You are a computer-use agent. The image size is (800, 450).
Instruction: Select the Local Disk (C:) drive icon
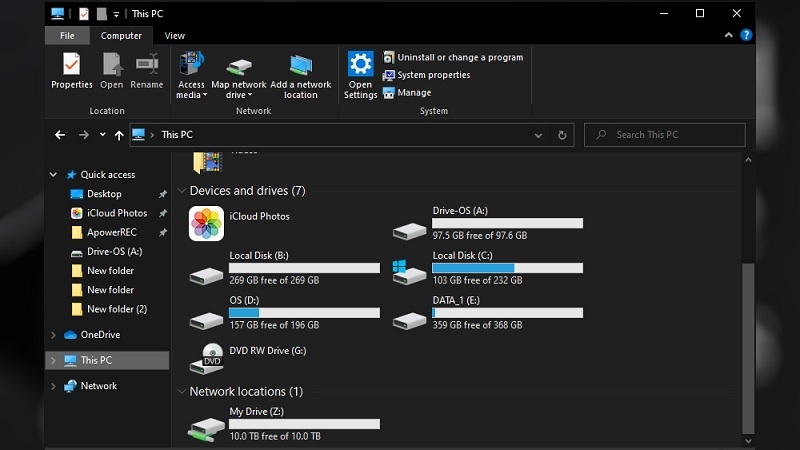[x=409, y=272]
